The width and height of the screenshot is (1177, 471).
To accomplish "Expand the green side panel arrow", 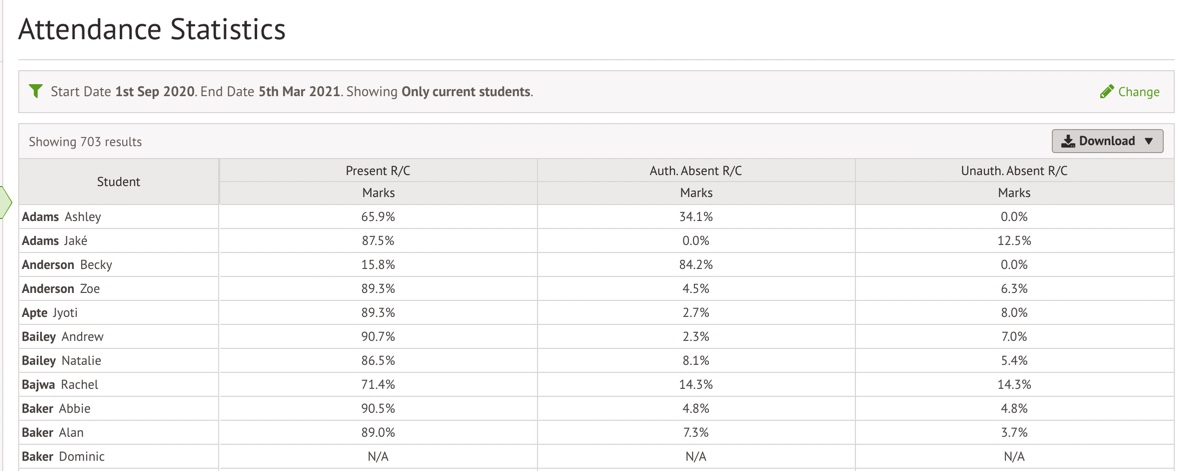I will (x=6, y=201).
